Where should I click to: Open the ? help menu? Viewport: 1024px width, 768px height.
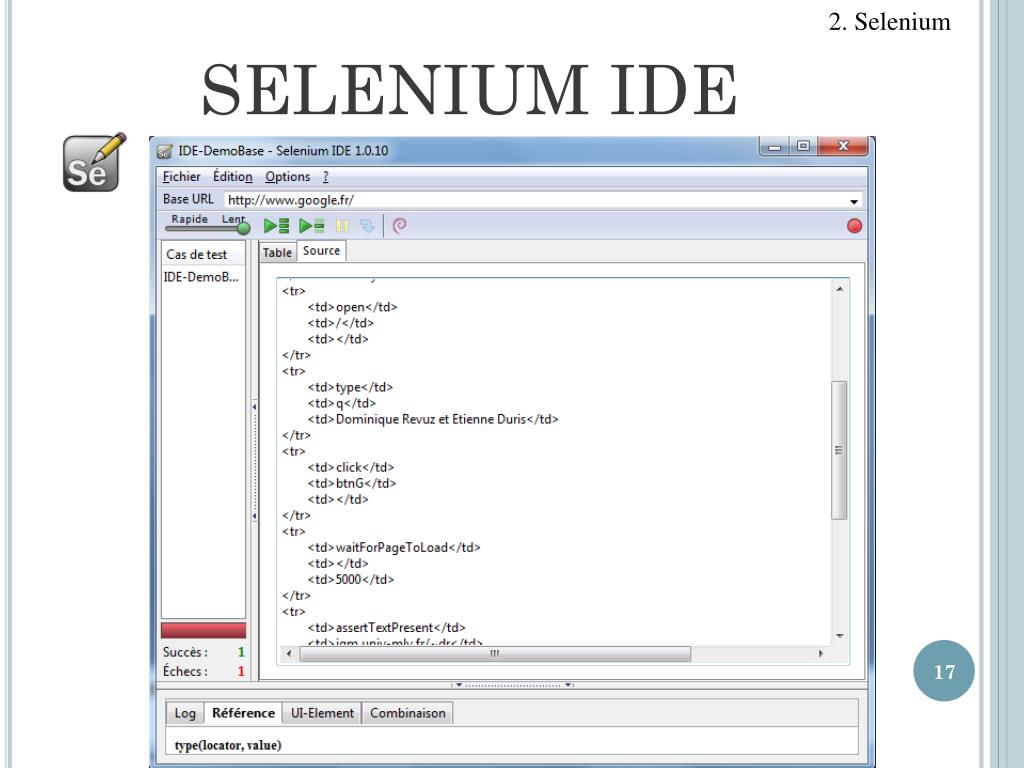pos(325,177)
